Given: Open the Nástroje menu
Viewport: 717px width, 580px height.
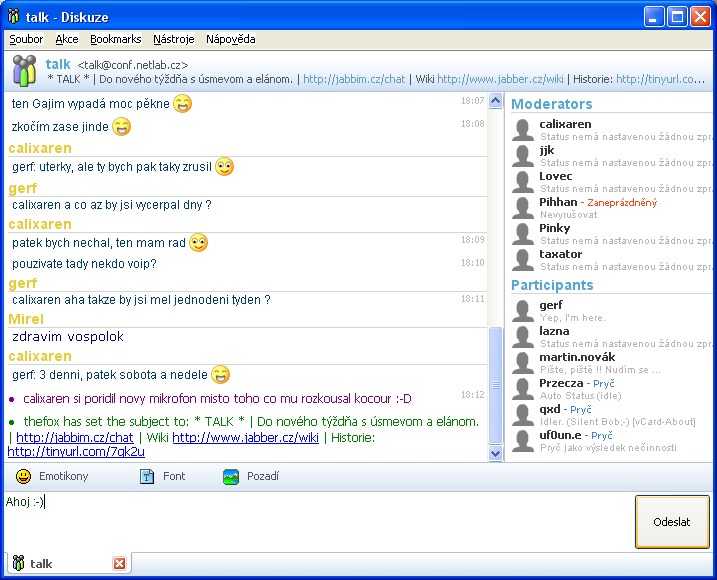Looking at the screenshot, I should point(173,39).
